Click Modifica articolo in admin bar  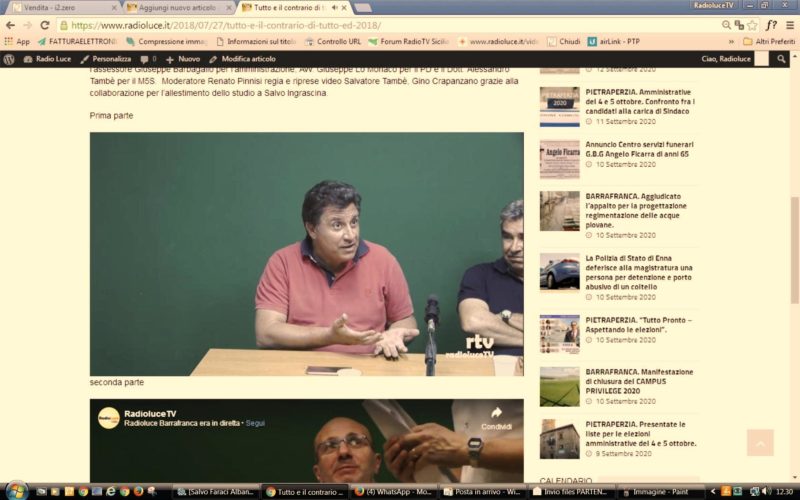point(242,59)
